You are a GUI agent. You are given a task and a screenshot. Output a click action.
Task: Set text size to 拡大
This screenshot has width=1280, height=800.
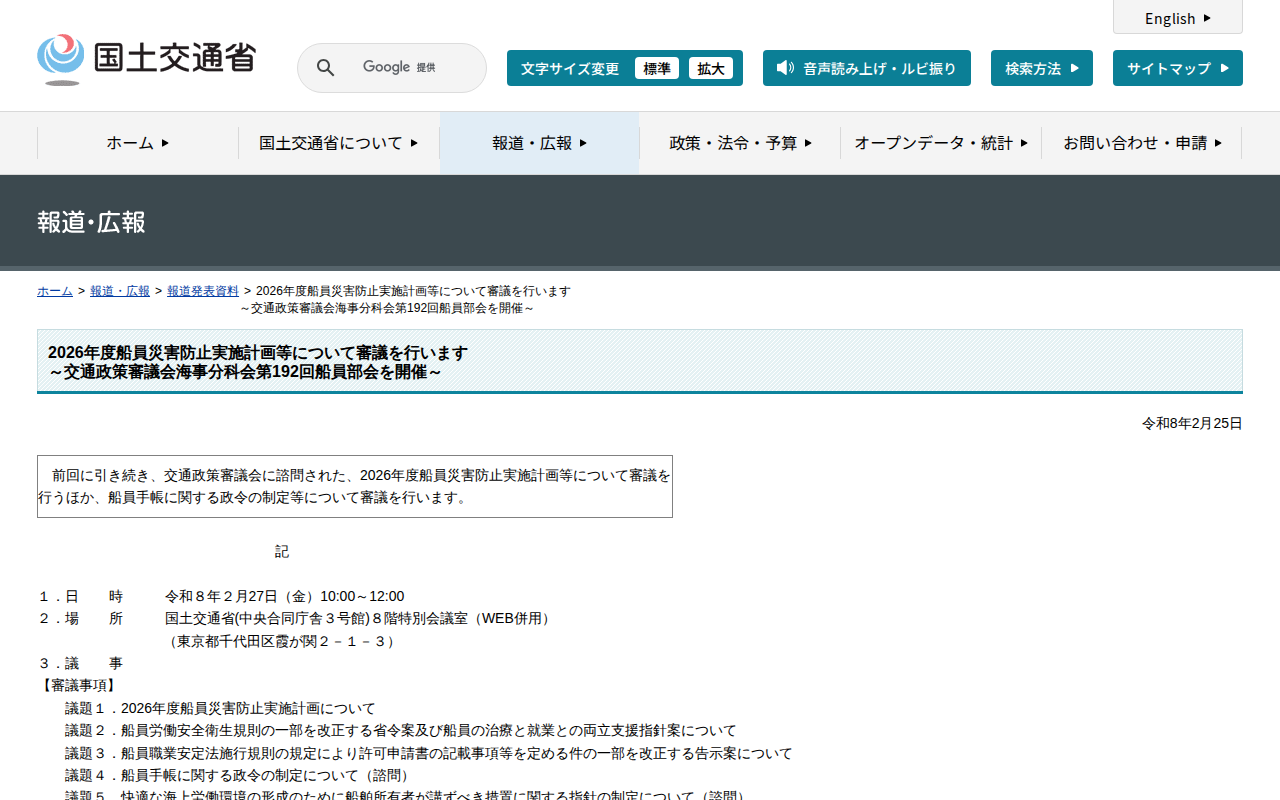tap(710, 68)
